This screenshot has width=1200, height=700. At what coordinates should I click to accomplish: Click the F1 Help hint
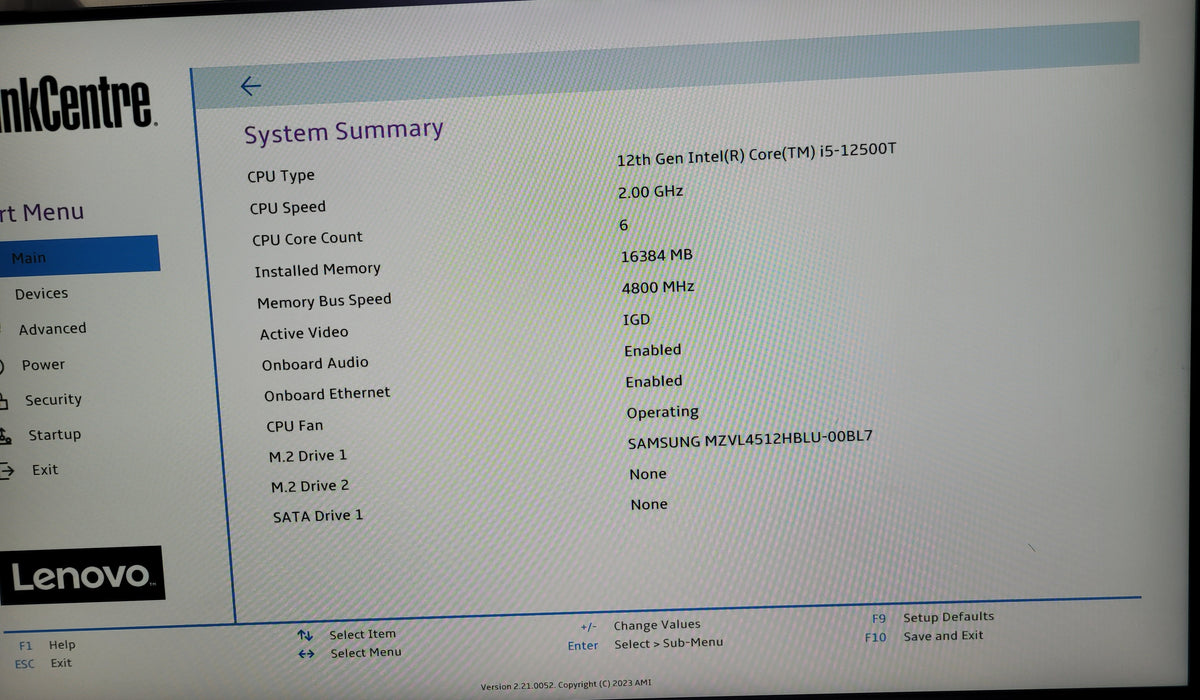(x=47, y=645)
